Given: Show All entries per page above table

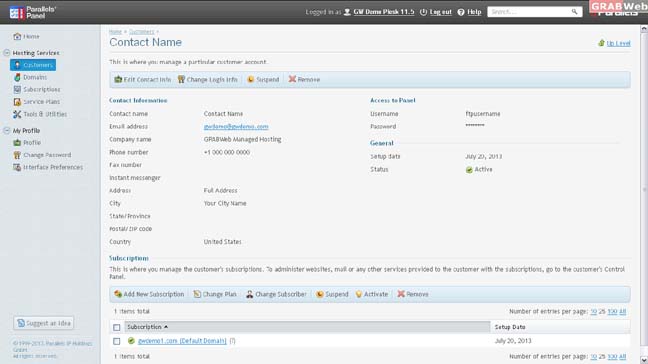Looking at the screenshot, I should [x=623, y=312].
